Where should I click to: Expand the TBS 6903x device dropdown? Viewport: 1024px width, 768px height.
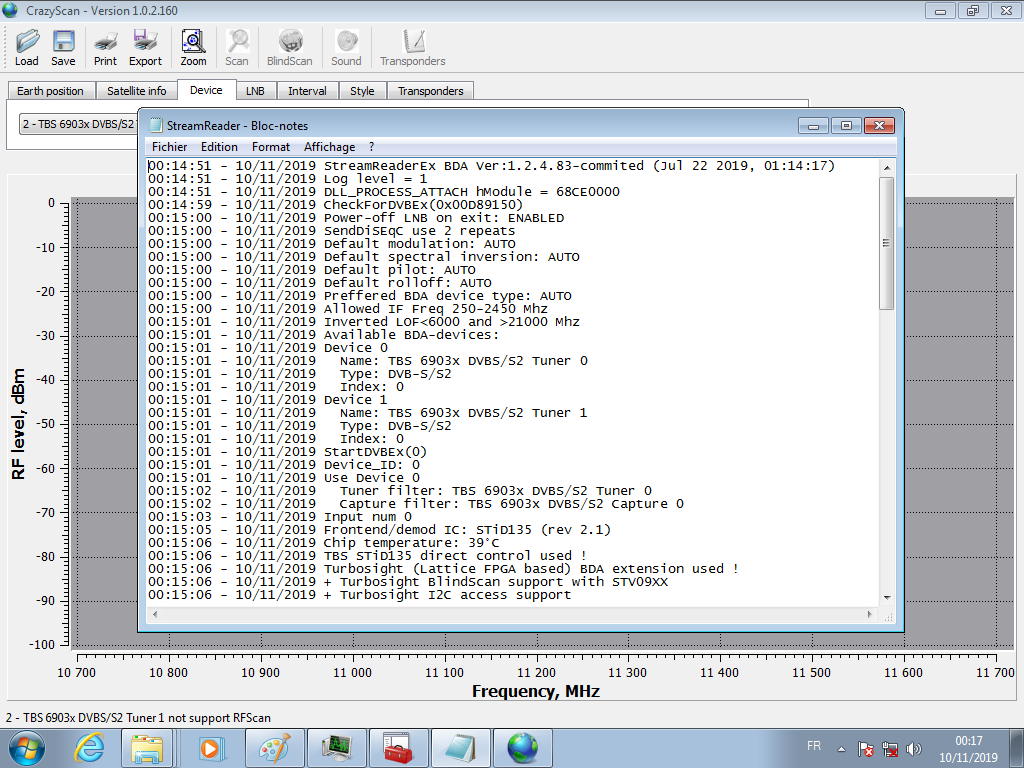(x=78, y=124)
